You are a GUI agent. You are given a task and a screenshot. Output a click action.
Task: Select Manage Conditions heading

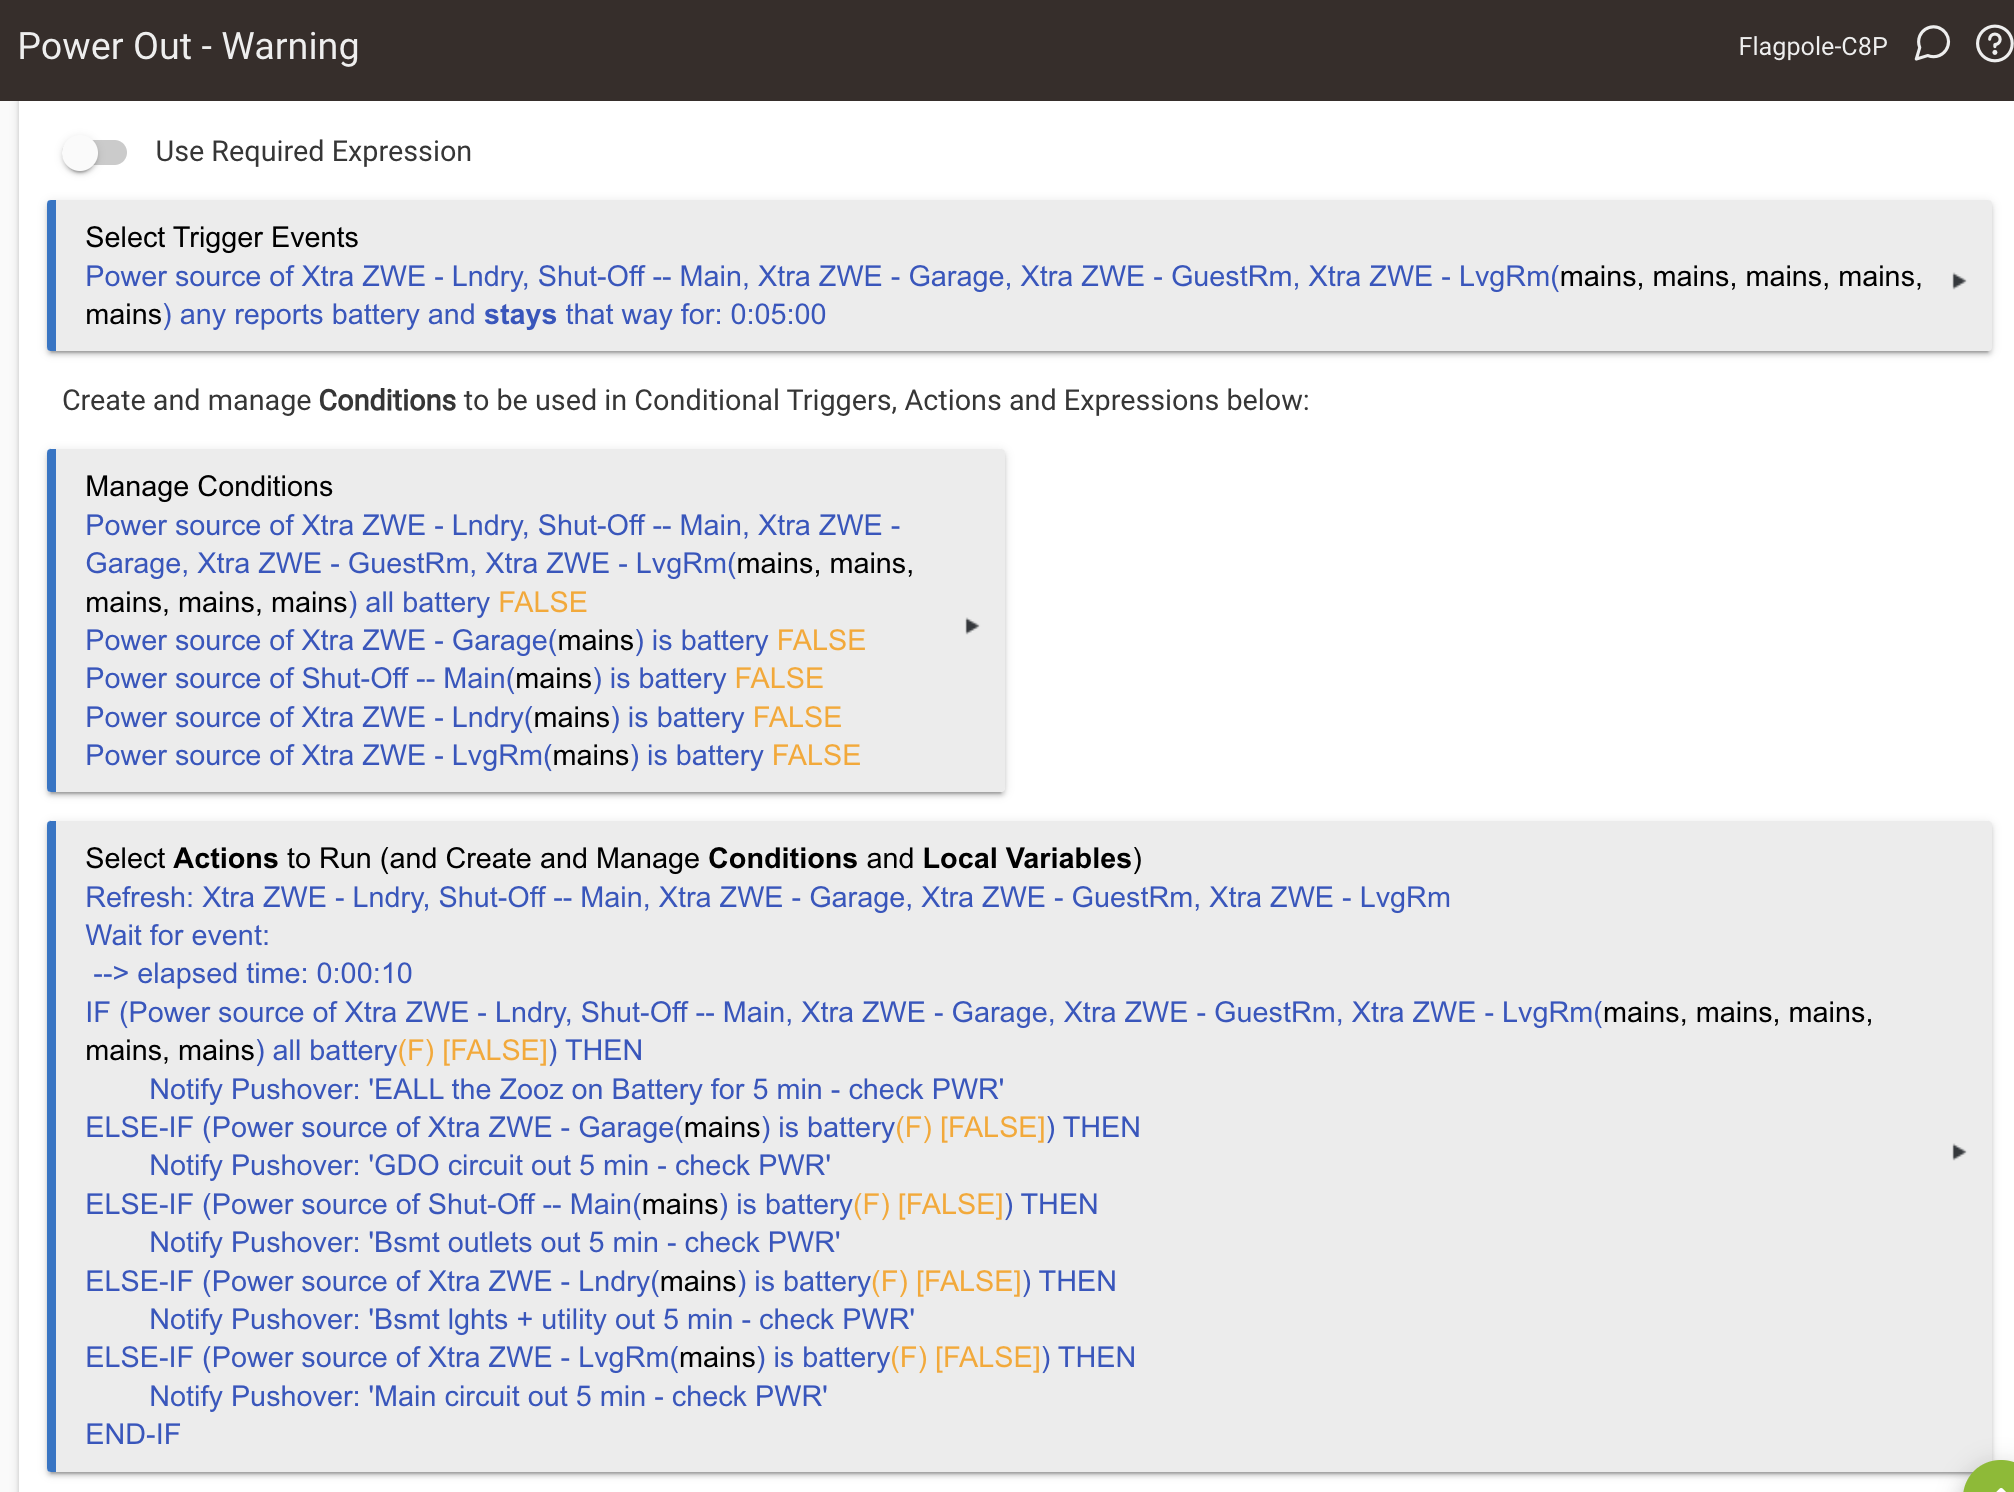coord(209,486)
